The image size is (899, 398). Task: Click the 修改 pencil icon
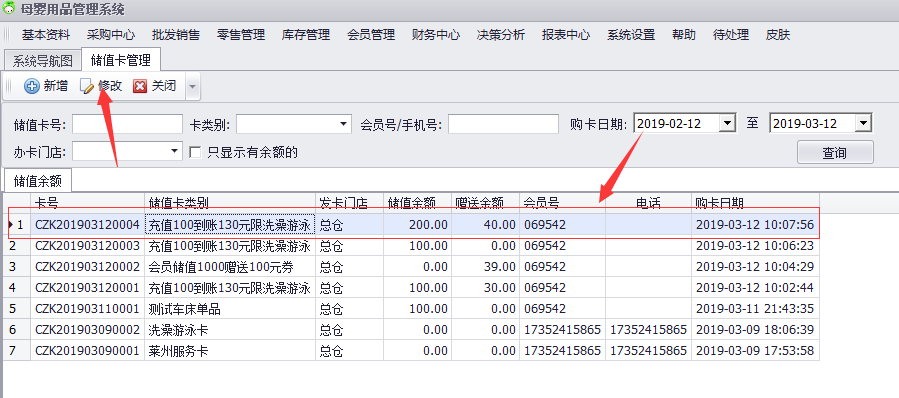[86, 86]
